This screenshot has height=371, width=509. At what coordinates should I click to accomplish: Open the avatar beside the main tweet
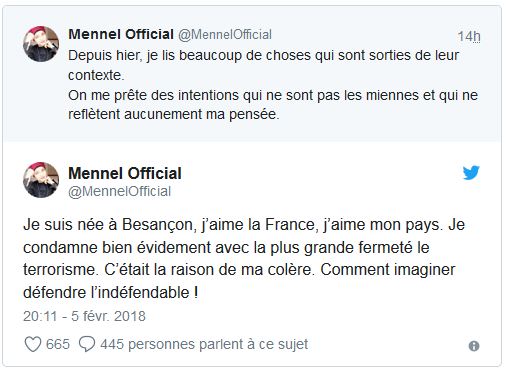tap(41, 180)
